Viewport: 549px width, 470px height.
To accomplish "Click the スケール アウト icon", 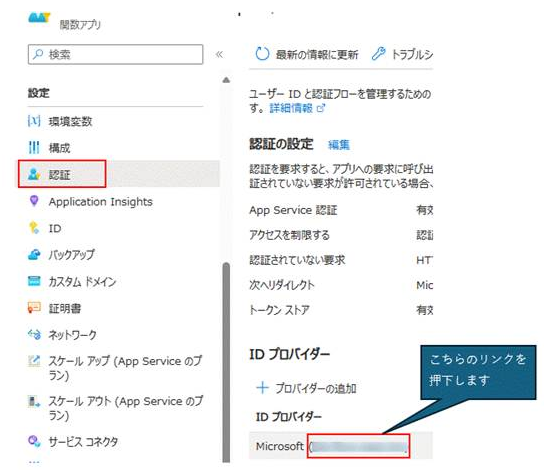I will tap(34, 401).
